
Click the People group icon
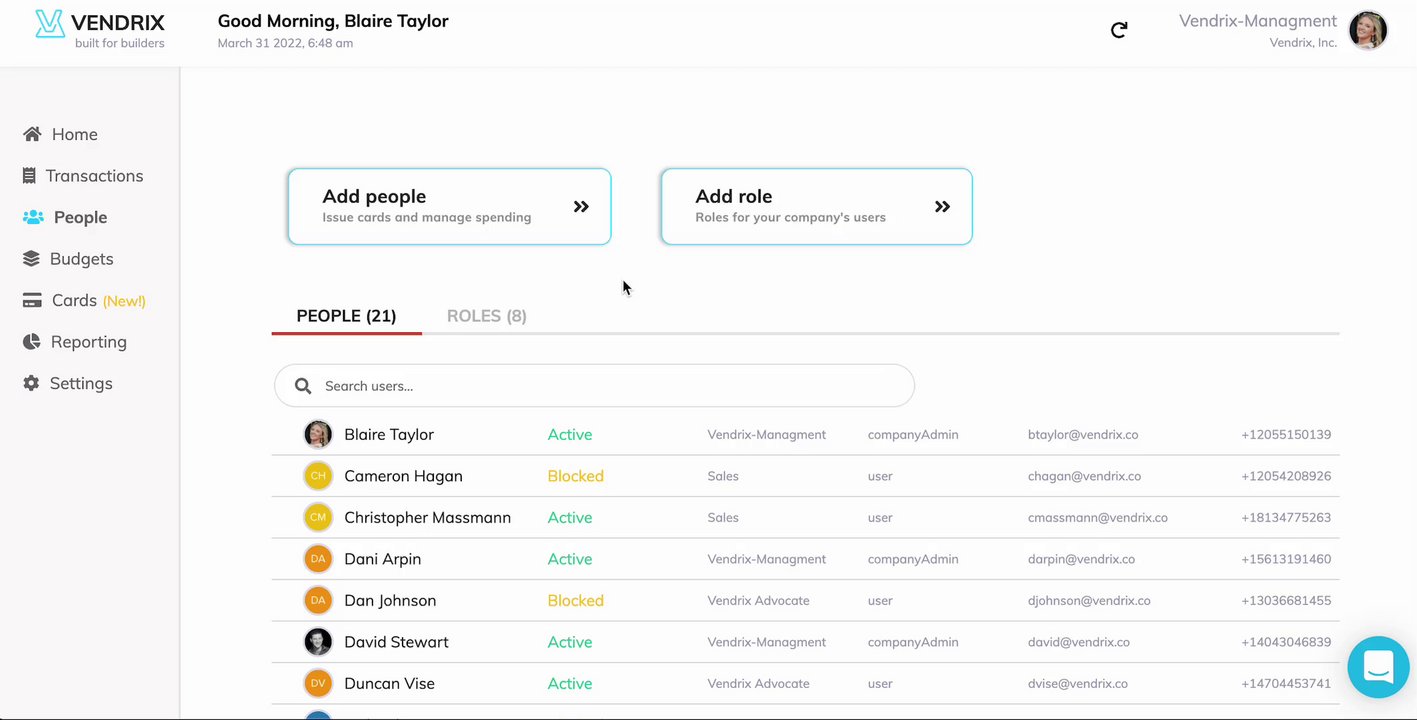click(x=33, y=217)
